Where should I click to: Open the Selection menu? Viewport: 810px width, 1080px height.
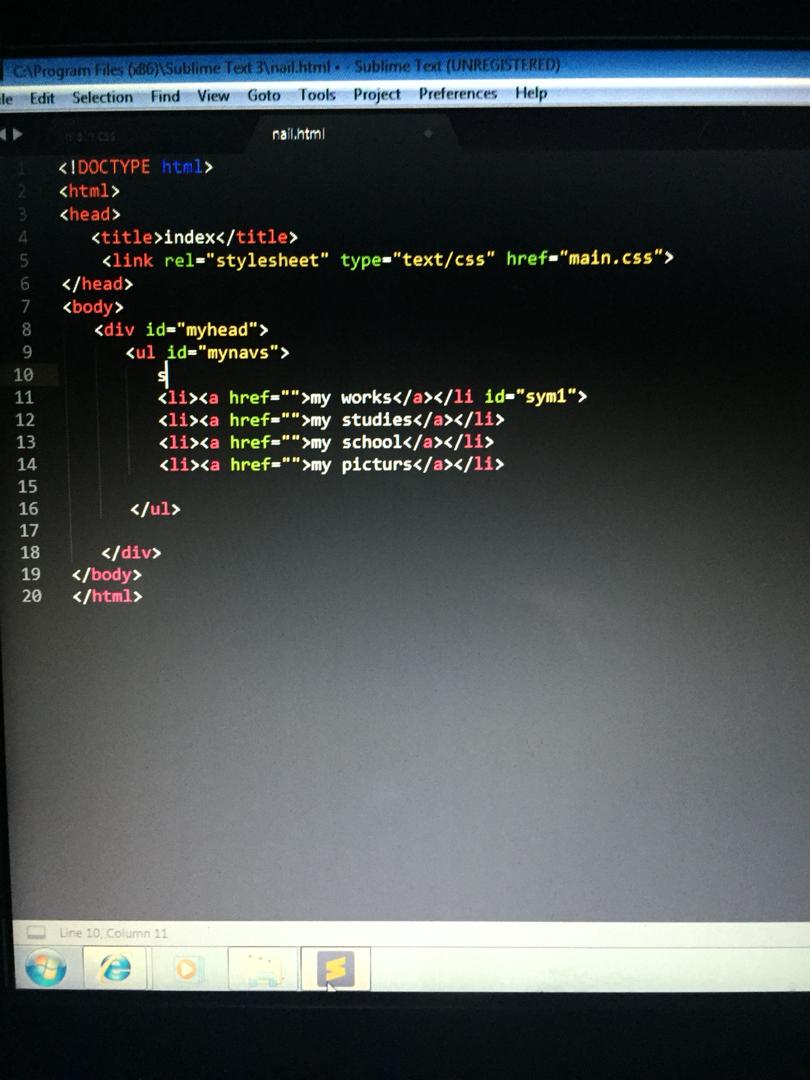[102, 97]
